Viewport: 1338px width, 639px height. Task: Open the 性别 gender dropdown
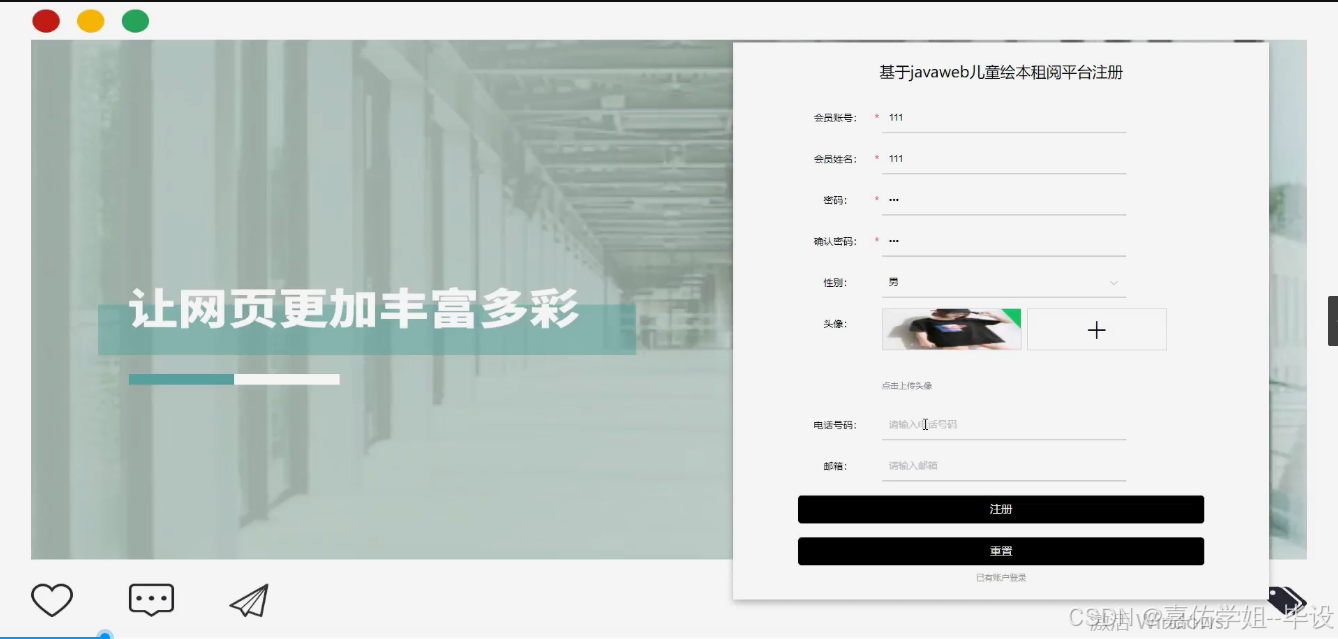(x=1002, y=281)
